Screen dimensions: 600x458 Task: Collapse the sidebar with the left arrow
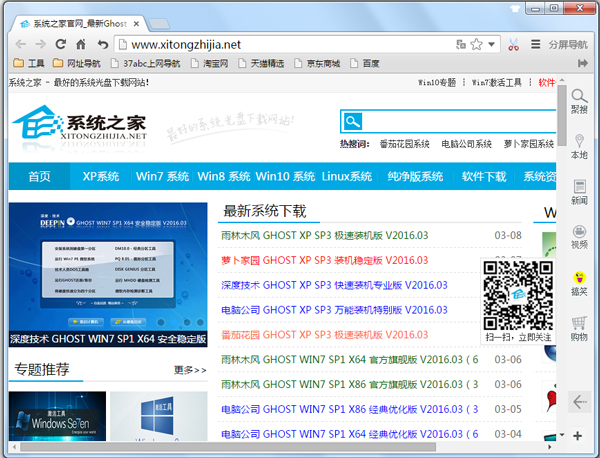(x=578, y=401)
